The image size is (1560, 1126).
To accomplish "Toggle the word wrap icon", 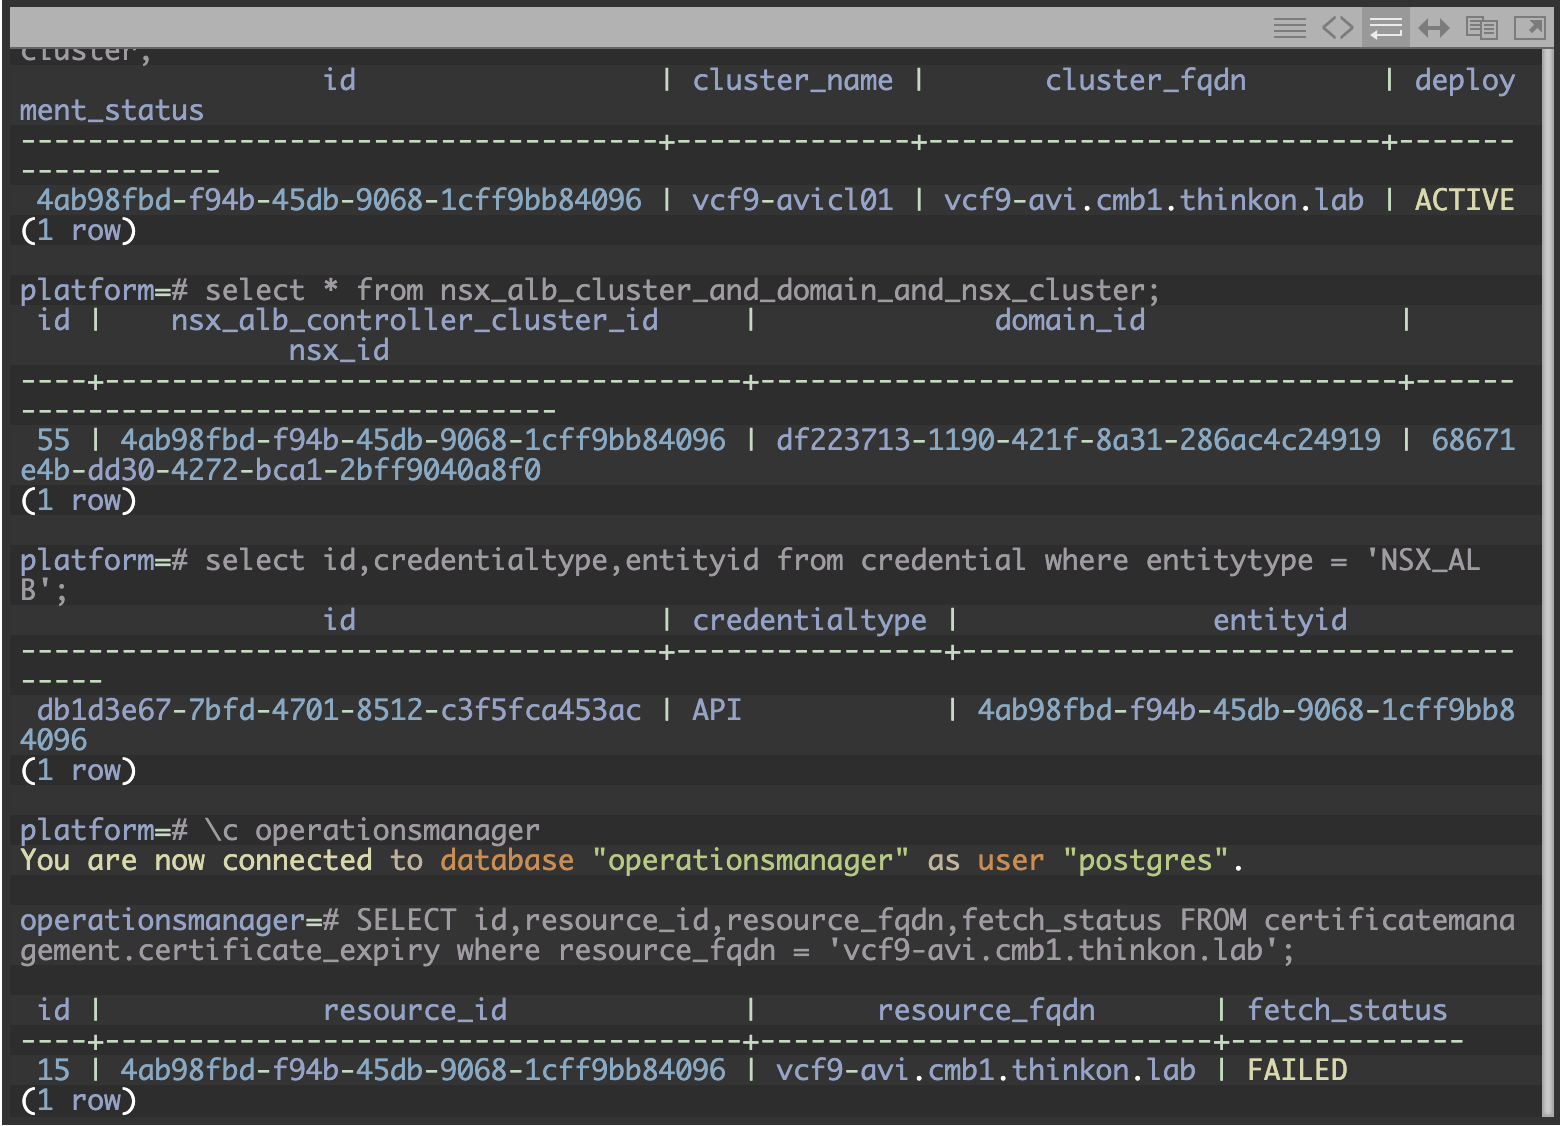I will tap(1385, 28).
